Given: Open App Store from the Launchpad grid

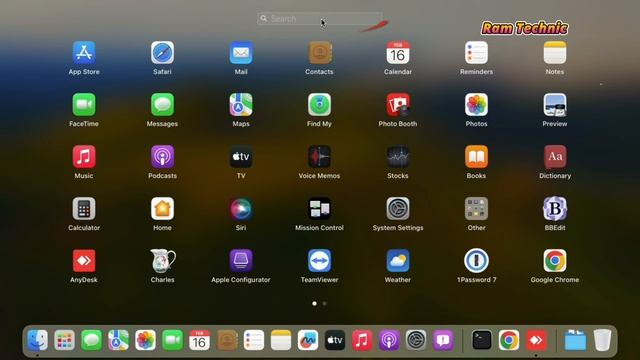Looking at the screenshot, I should click(x=84, y=53).
